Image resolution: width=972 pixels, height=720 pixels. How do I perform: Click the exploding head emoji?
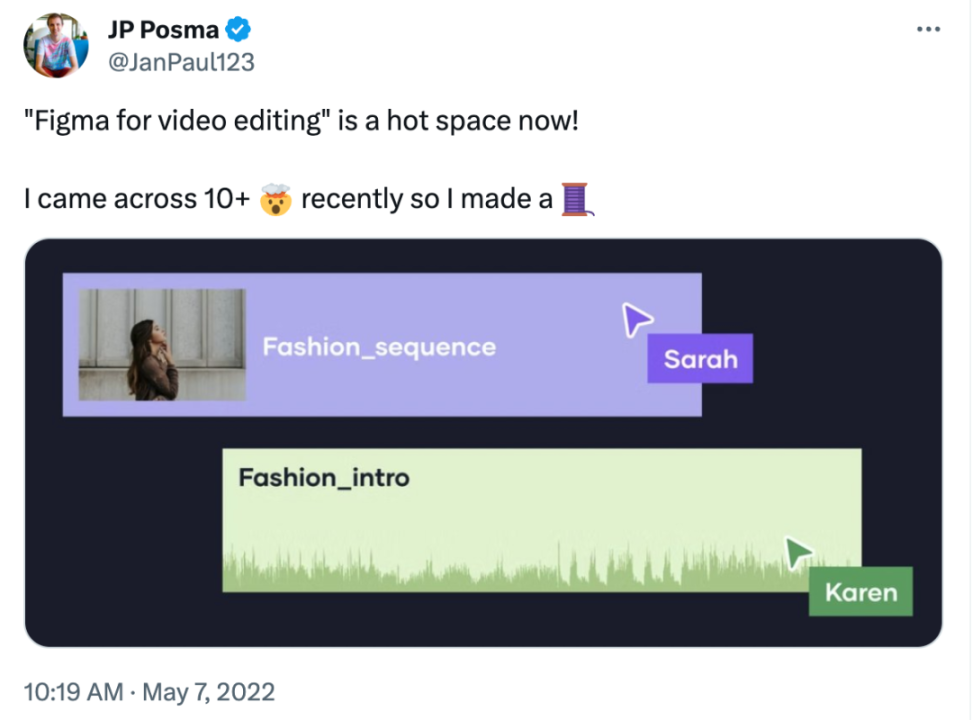coord(275,198)
